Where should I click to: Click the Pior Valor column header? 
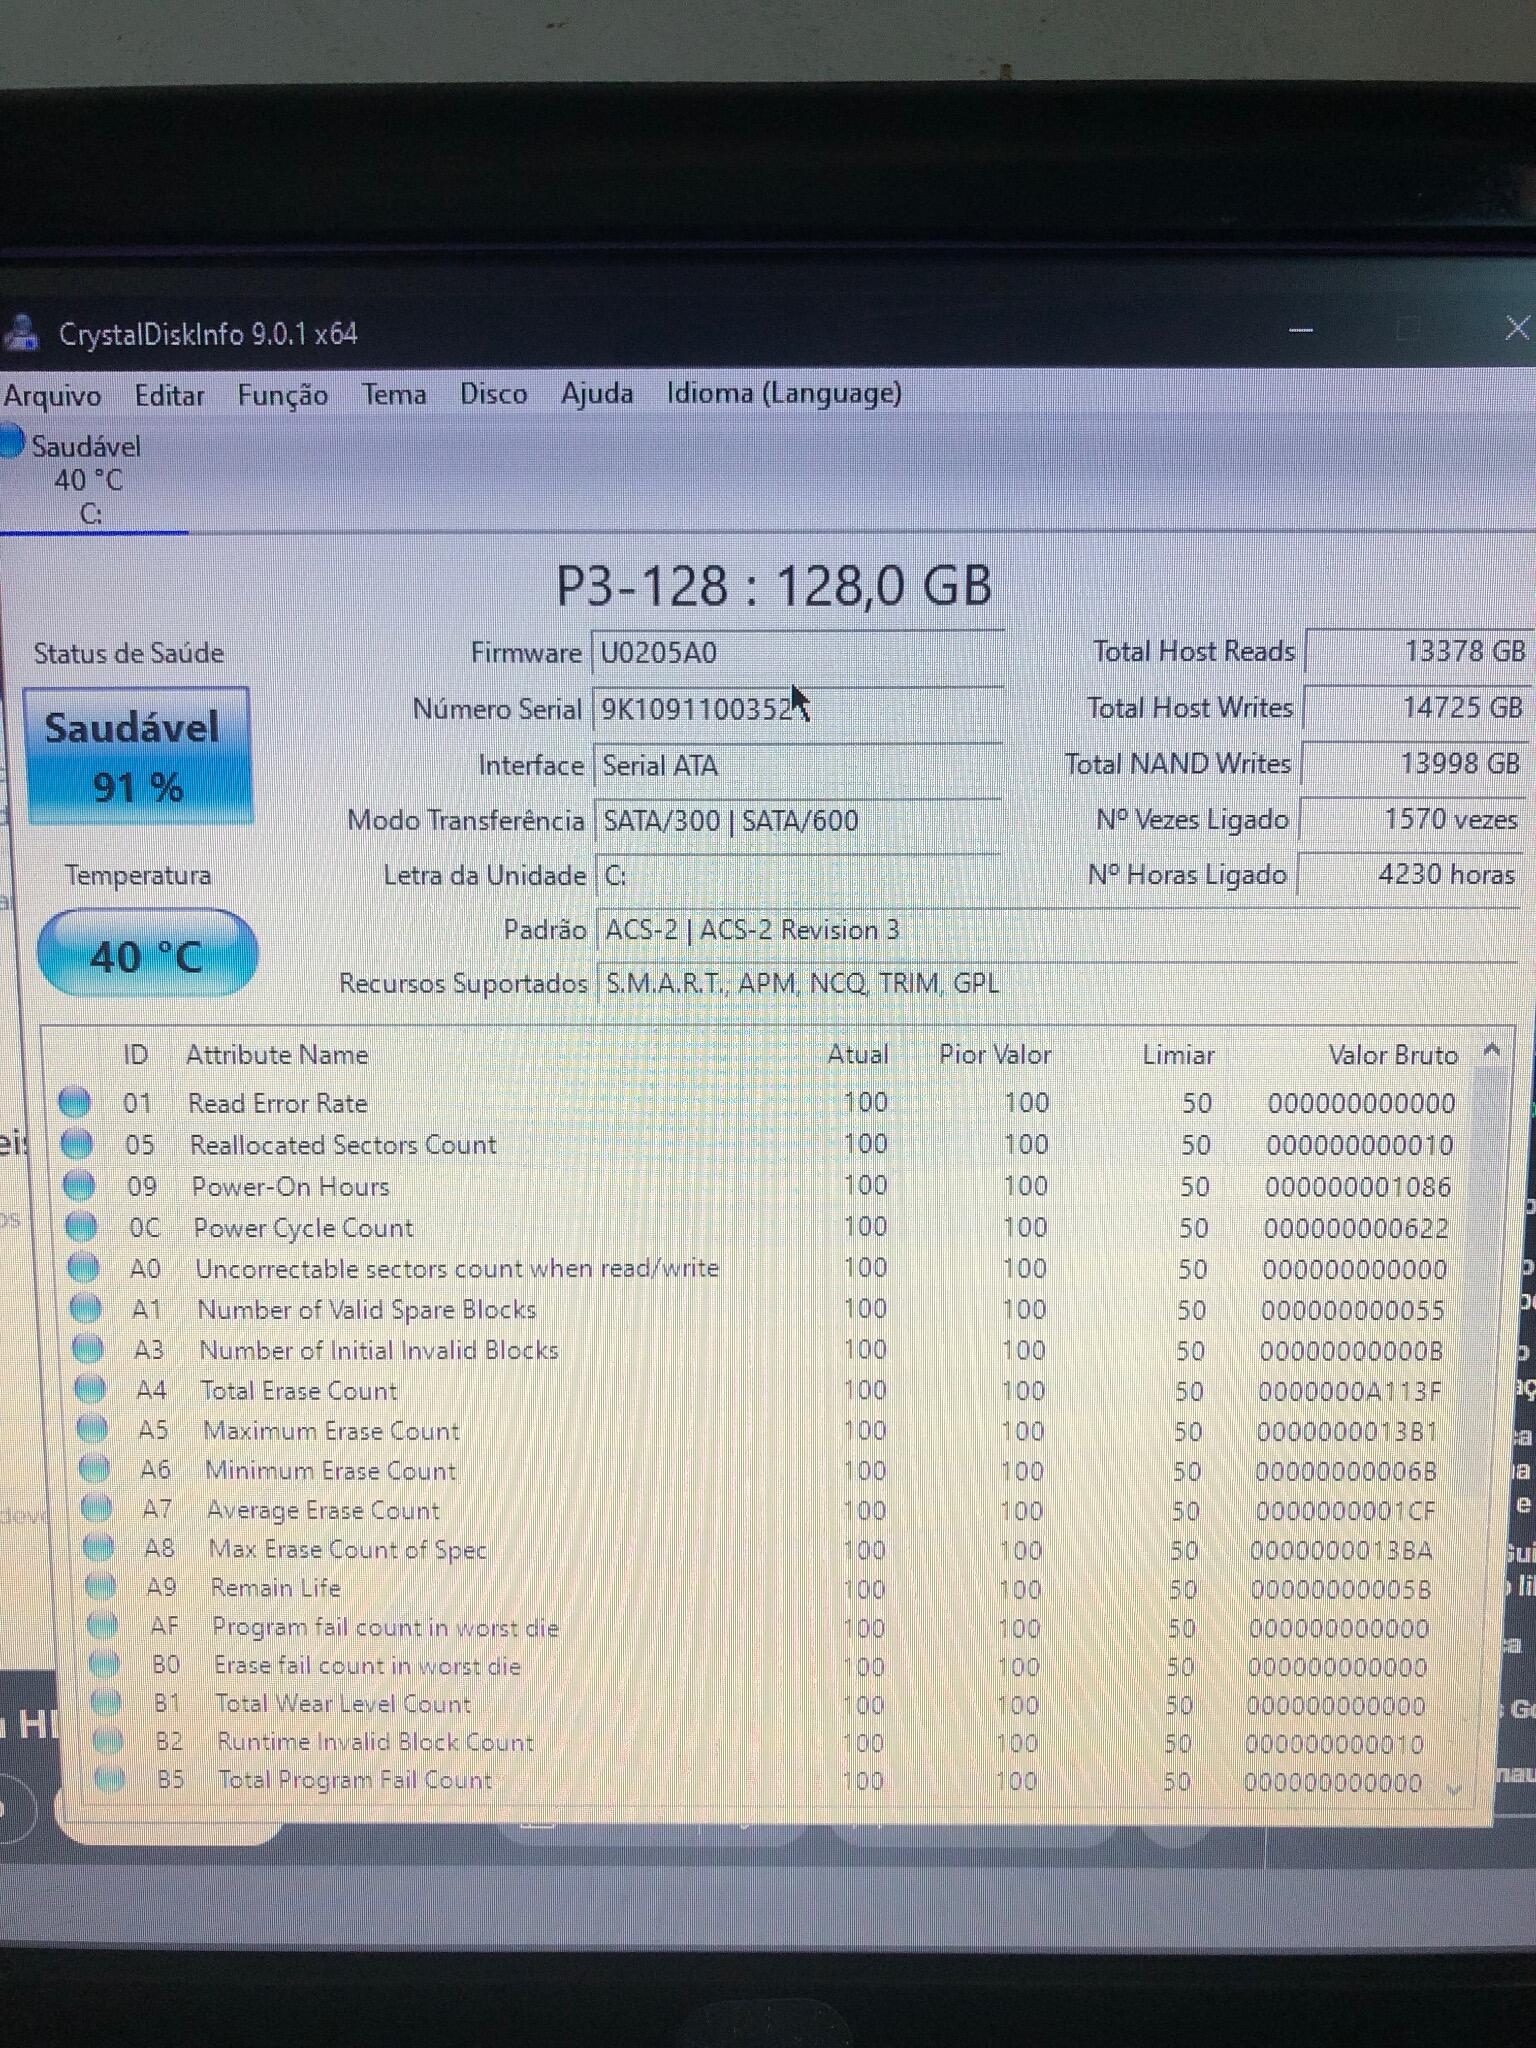(x=994, y=1055)
